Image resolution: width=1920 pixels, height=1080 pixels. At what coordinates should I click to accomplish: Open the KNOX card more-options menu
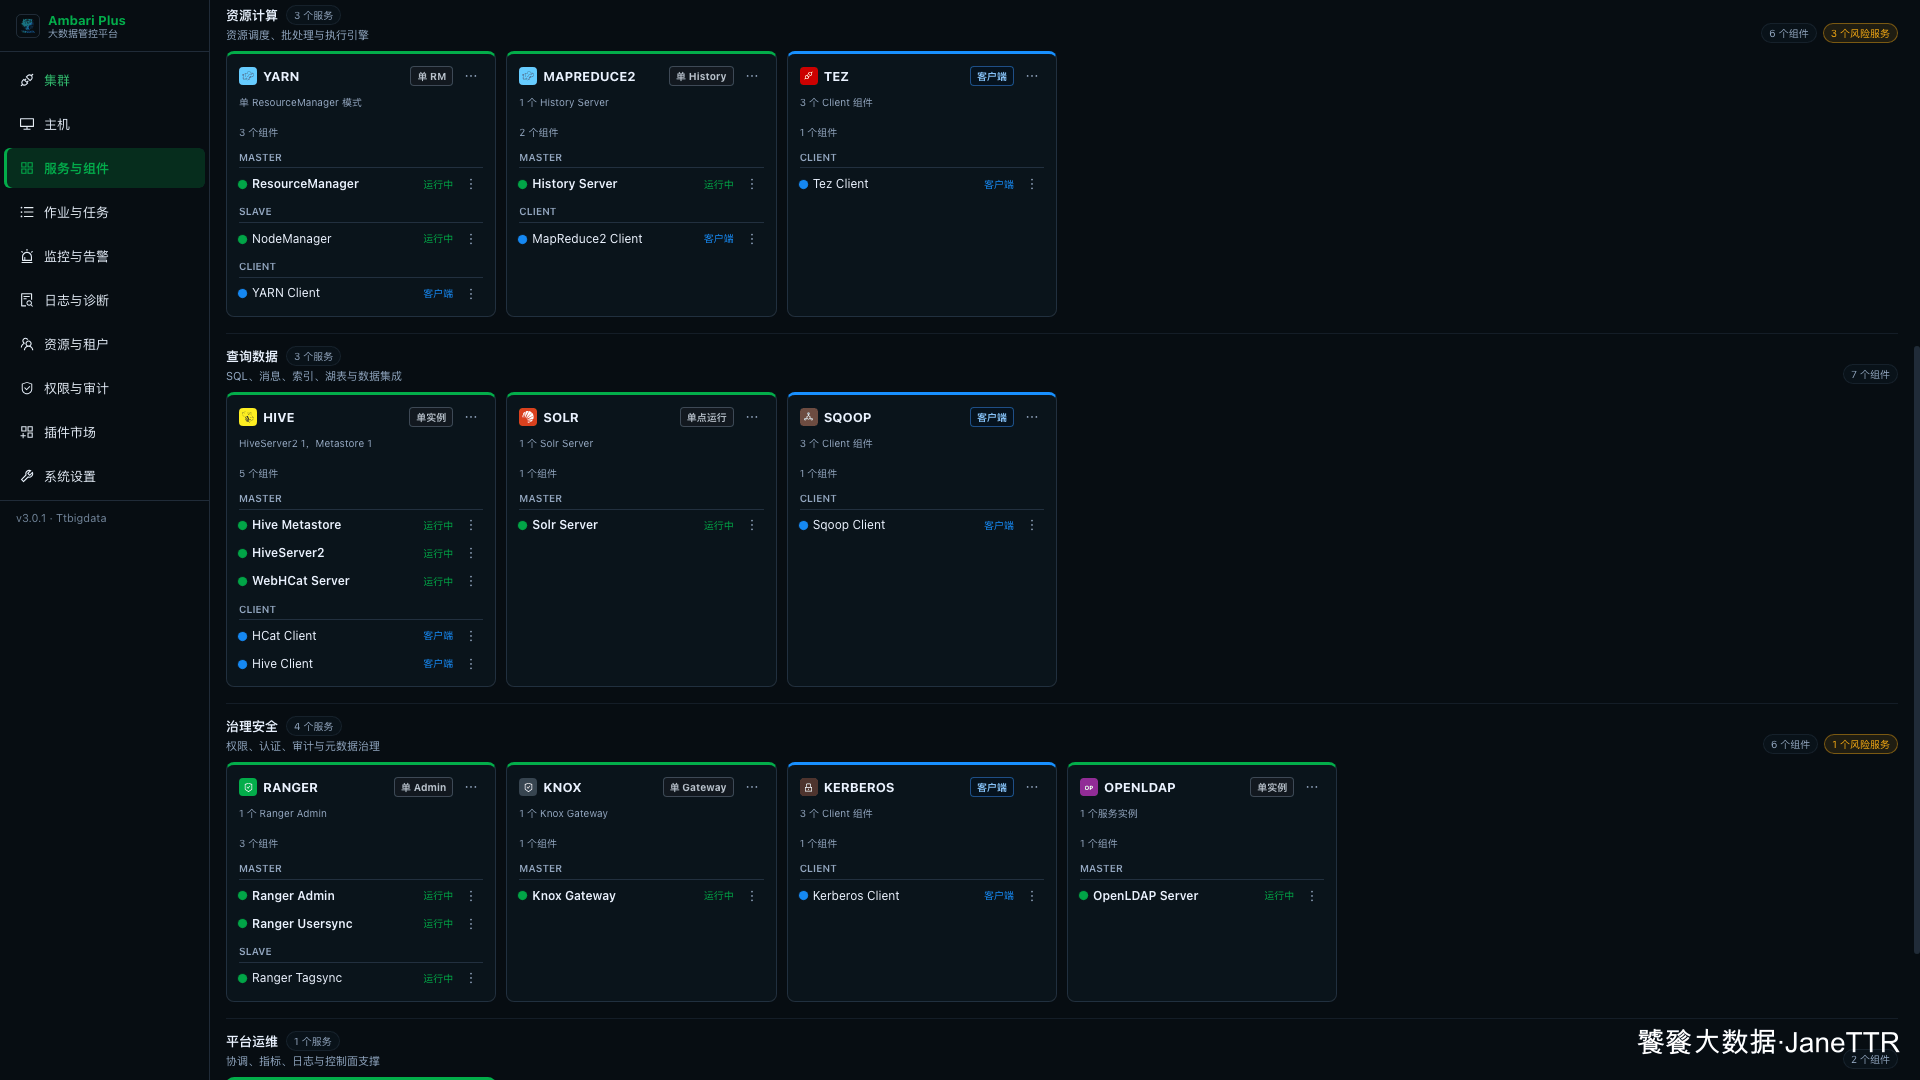coord(752,787)
